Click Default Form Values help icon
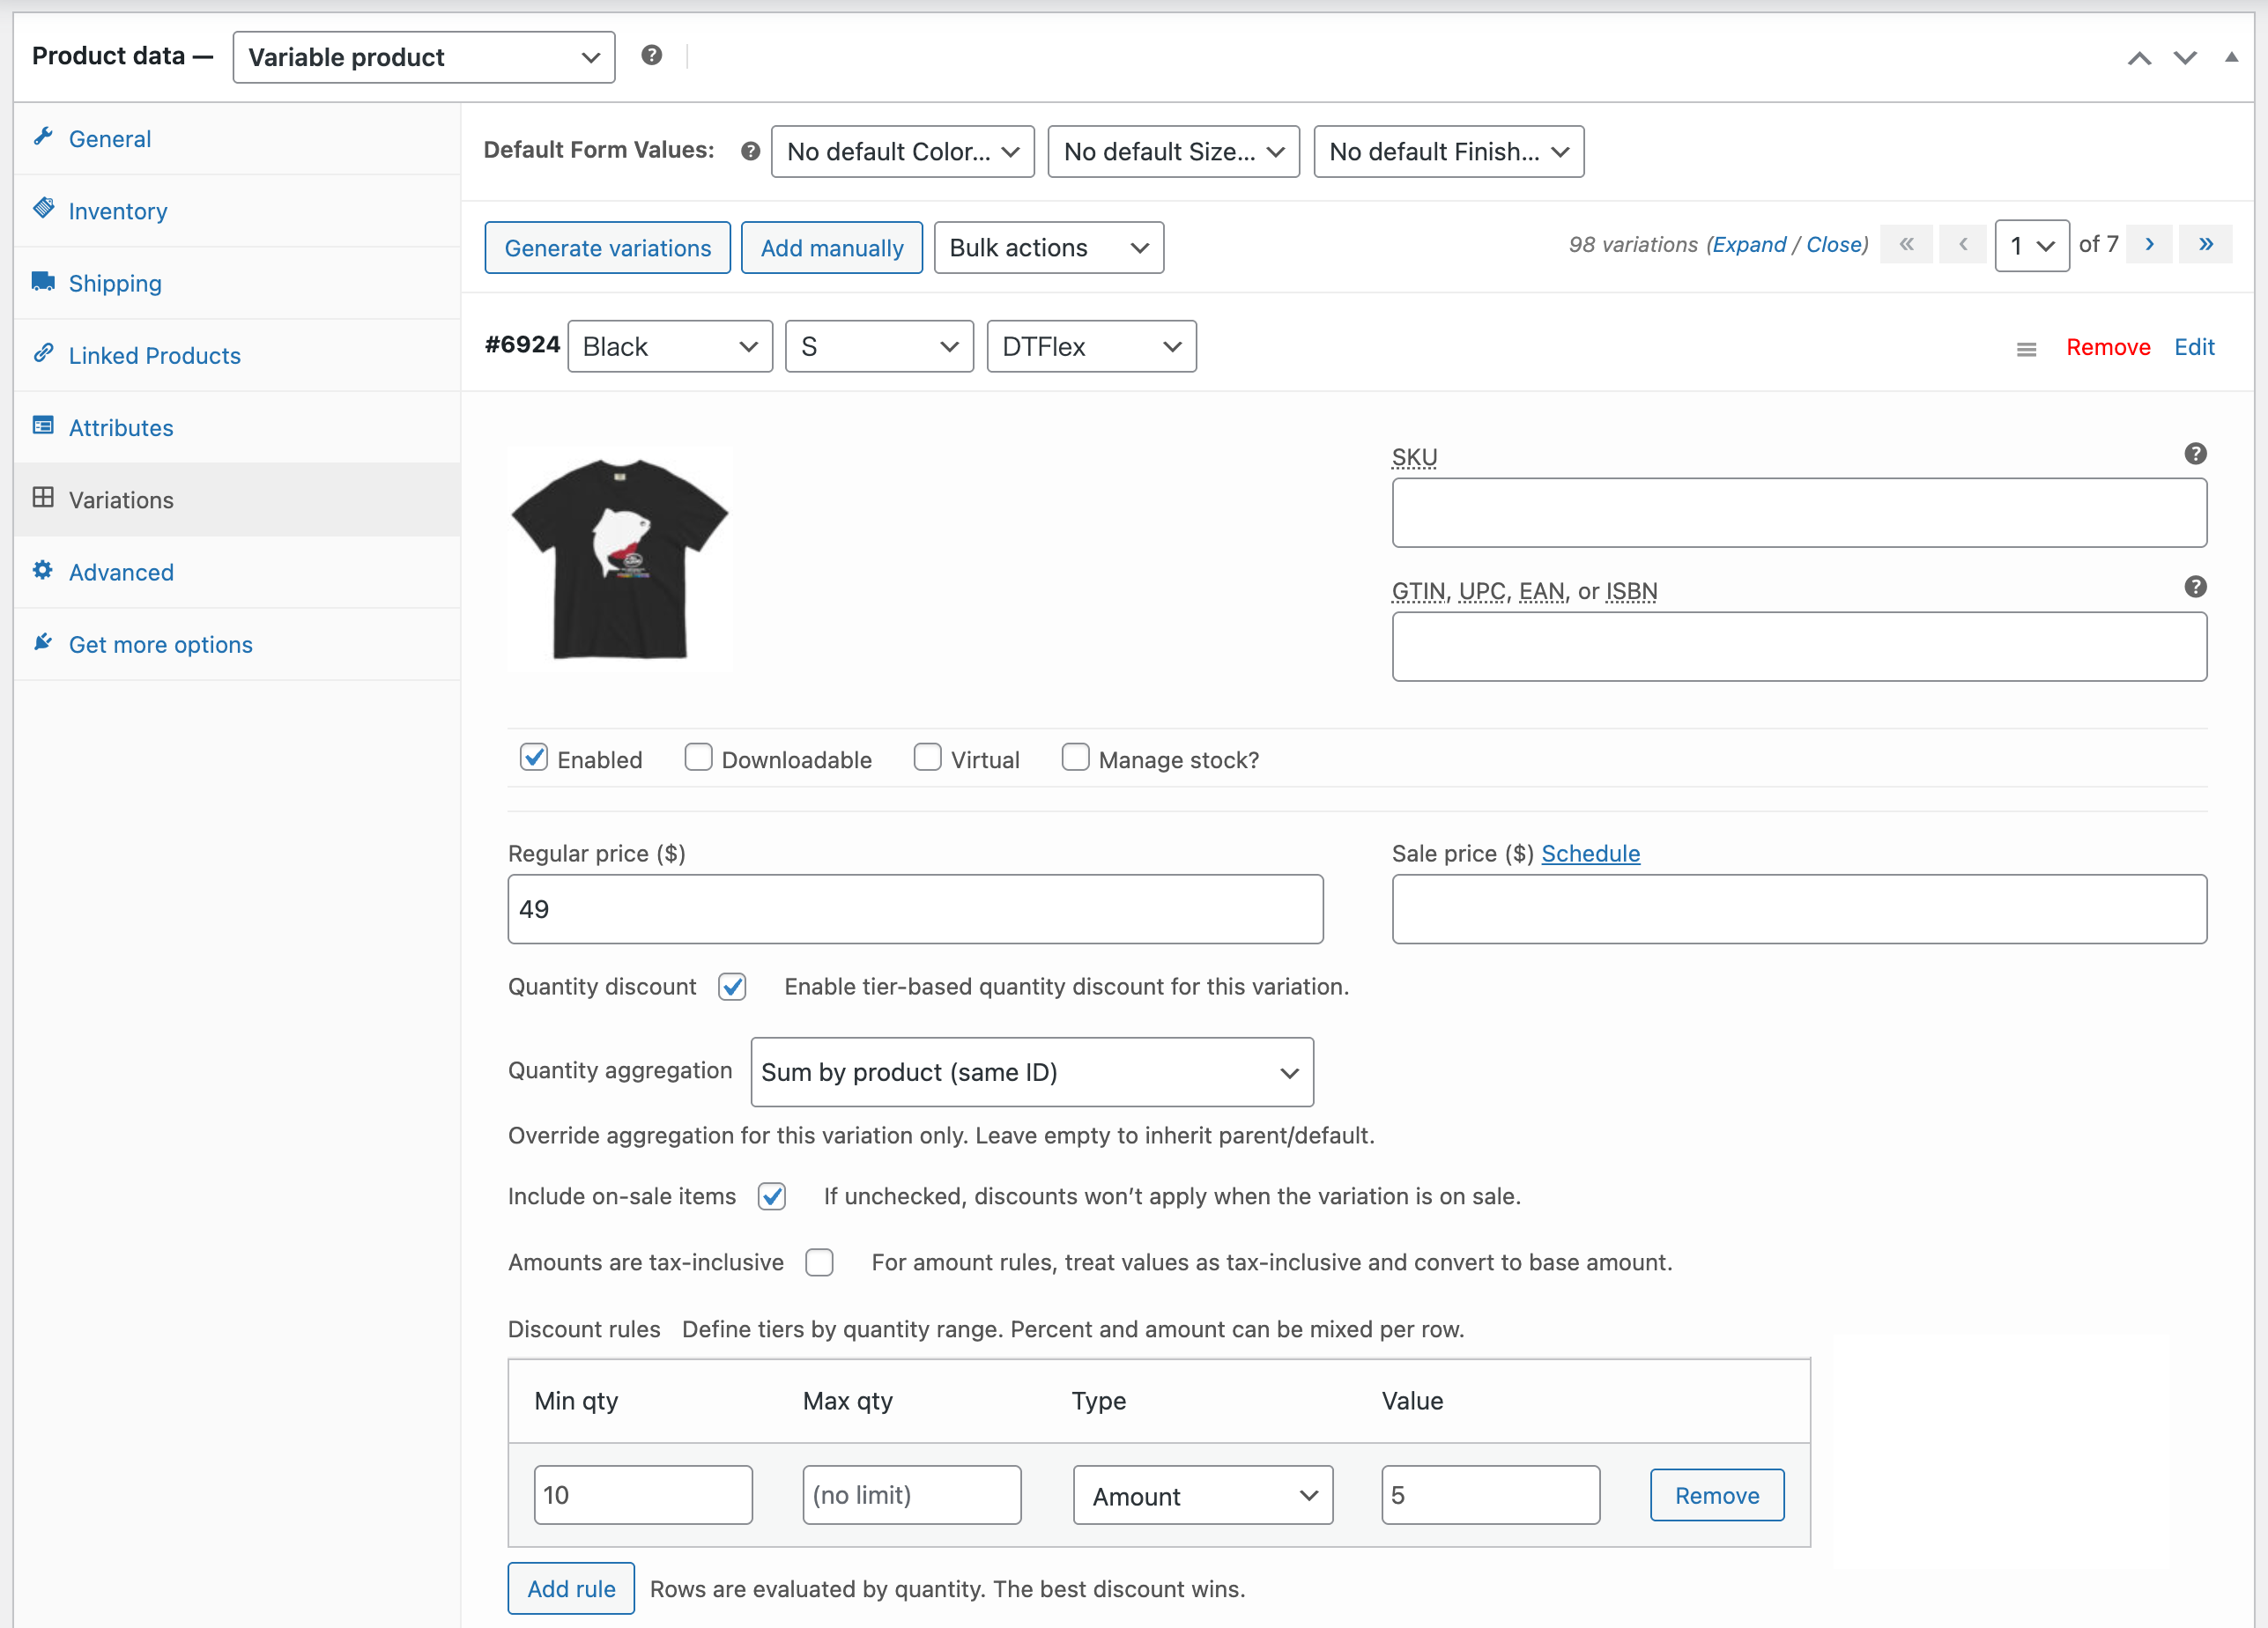Image resolution: width=2268 pixels, height=1628 pixels. [750, 151]
